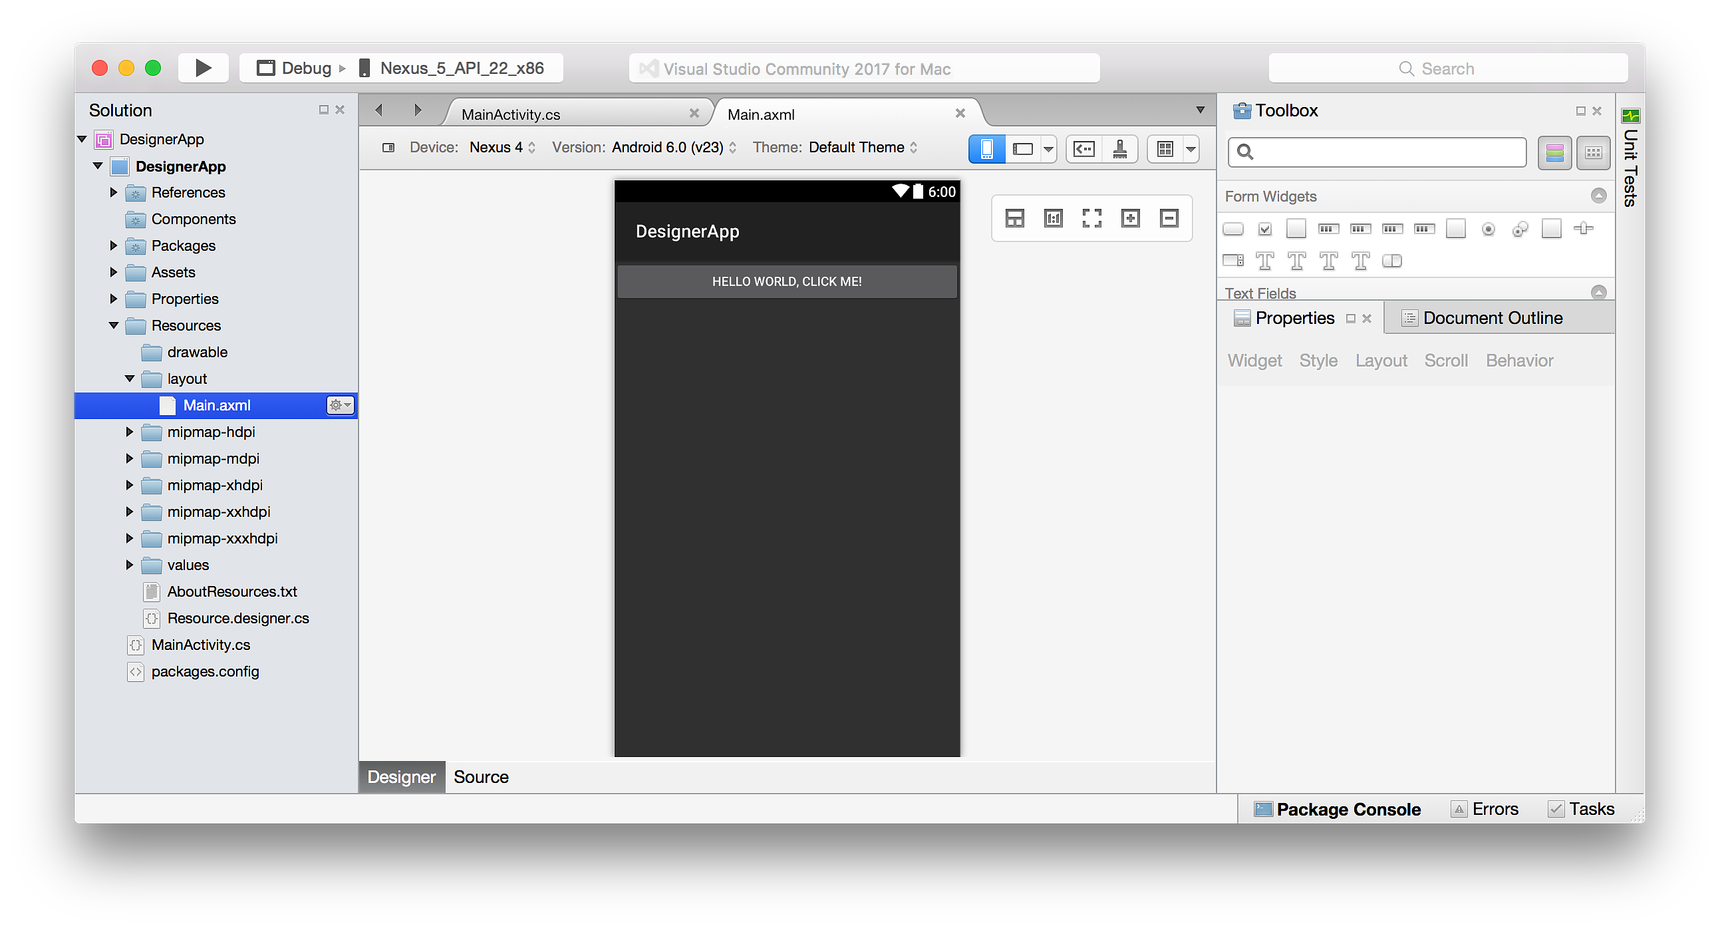Screen dimensions: 1720x930
Task: Open the Package Console pad
Action: coord(1337,809)
